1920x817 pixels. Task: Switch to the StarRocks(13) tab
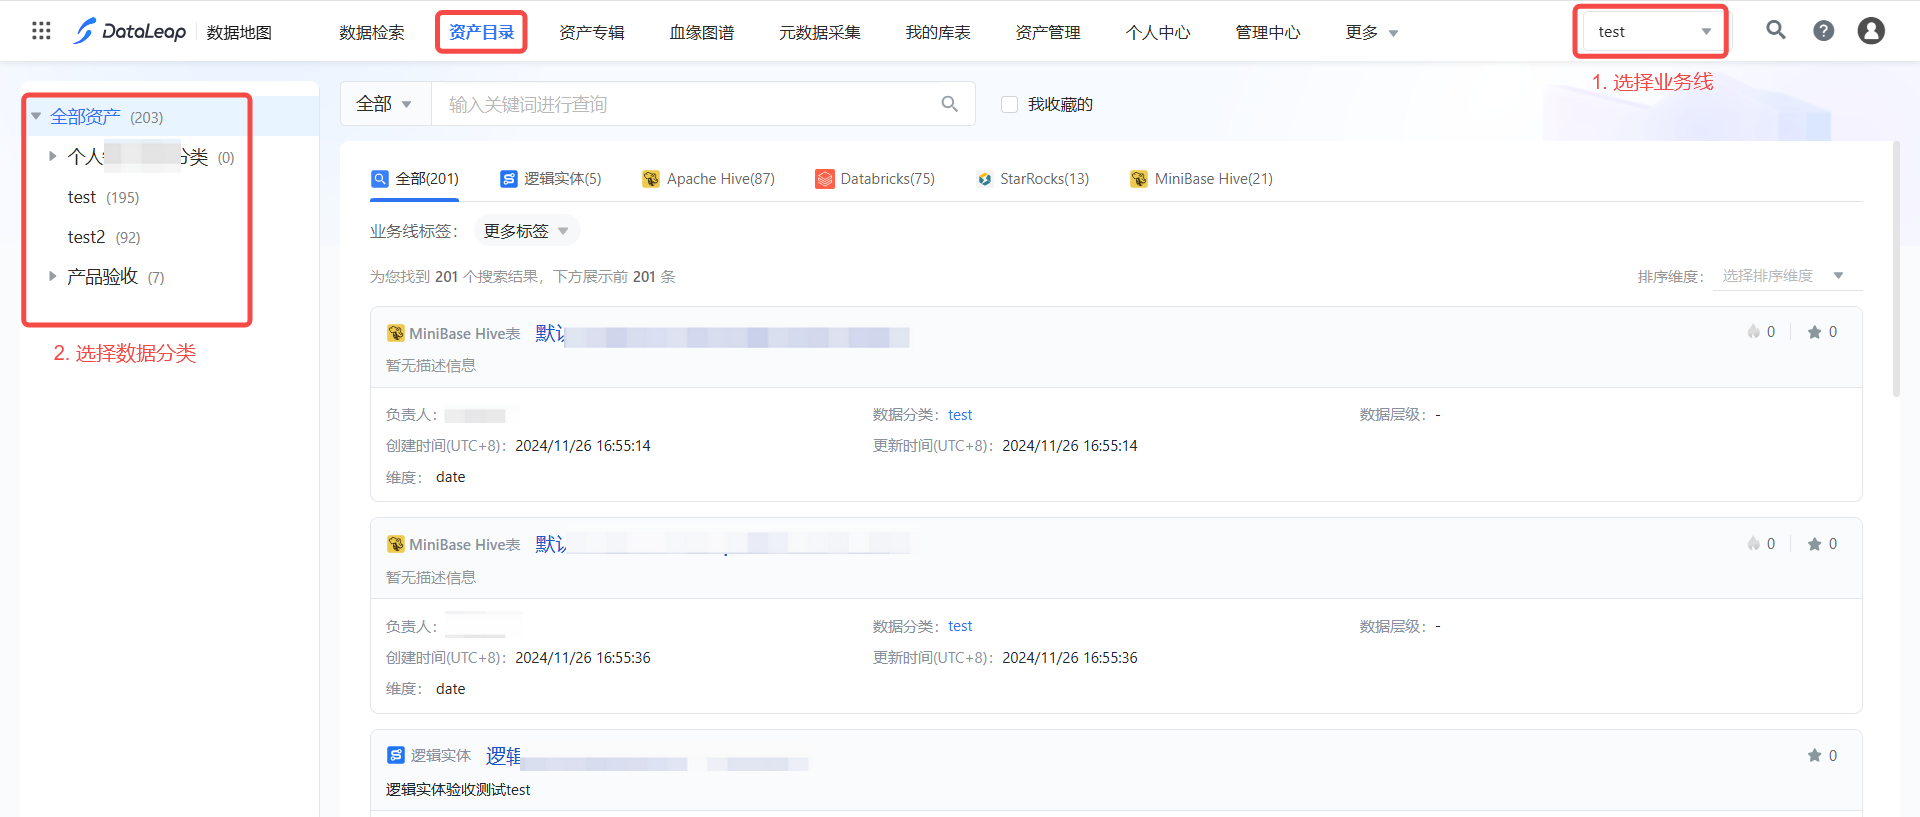(1033, 179)
